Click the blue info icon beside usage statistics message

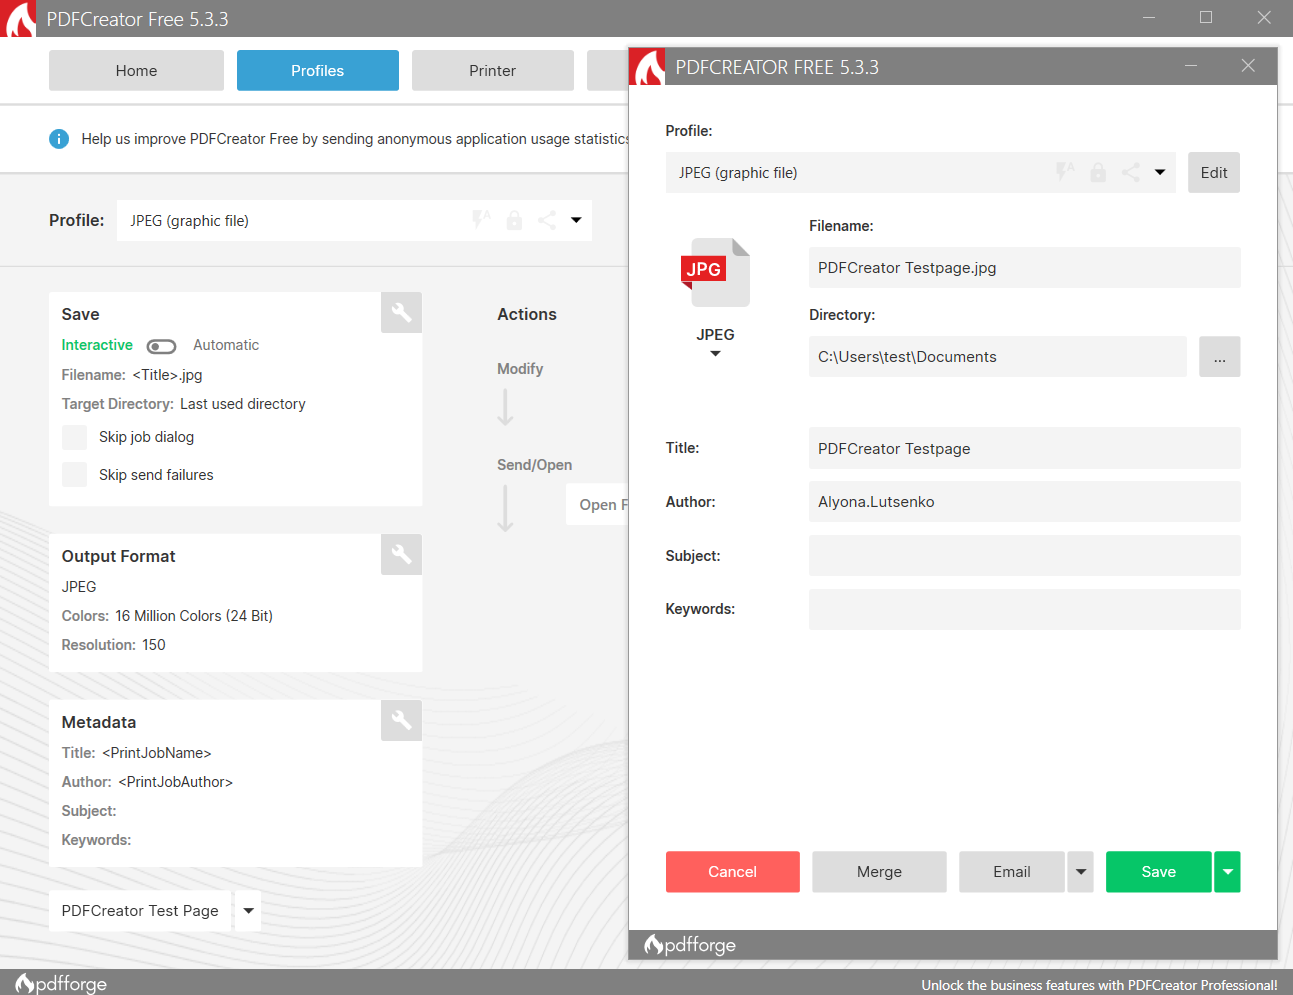click(x=59, y=139)
